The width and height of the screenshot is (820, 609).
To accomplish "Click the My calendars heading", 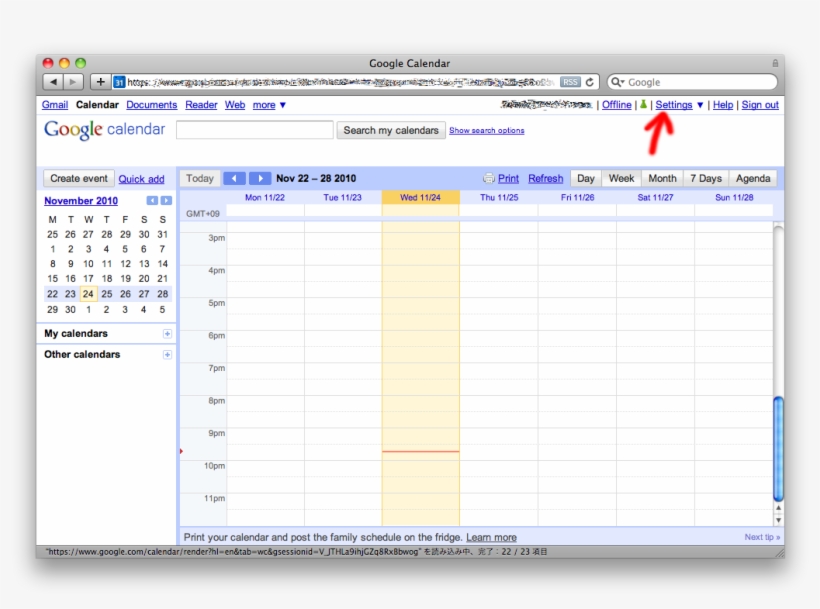I will click(x=76, y=334).
